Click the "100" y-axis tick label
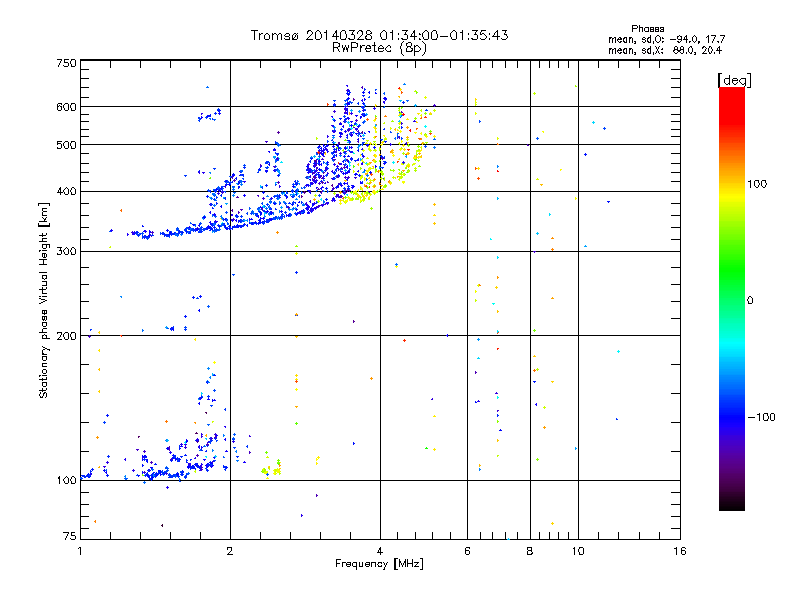Screen dimensions: 800x600 point(67,481)
